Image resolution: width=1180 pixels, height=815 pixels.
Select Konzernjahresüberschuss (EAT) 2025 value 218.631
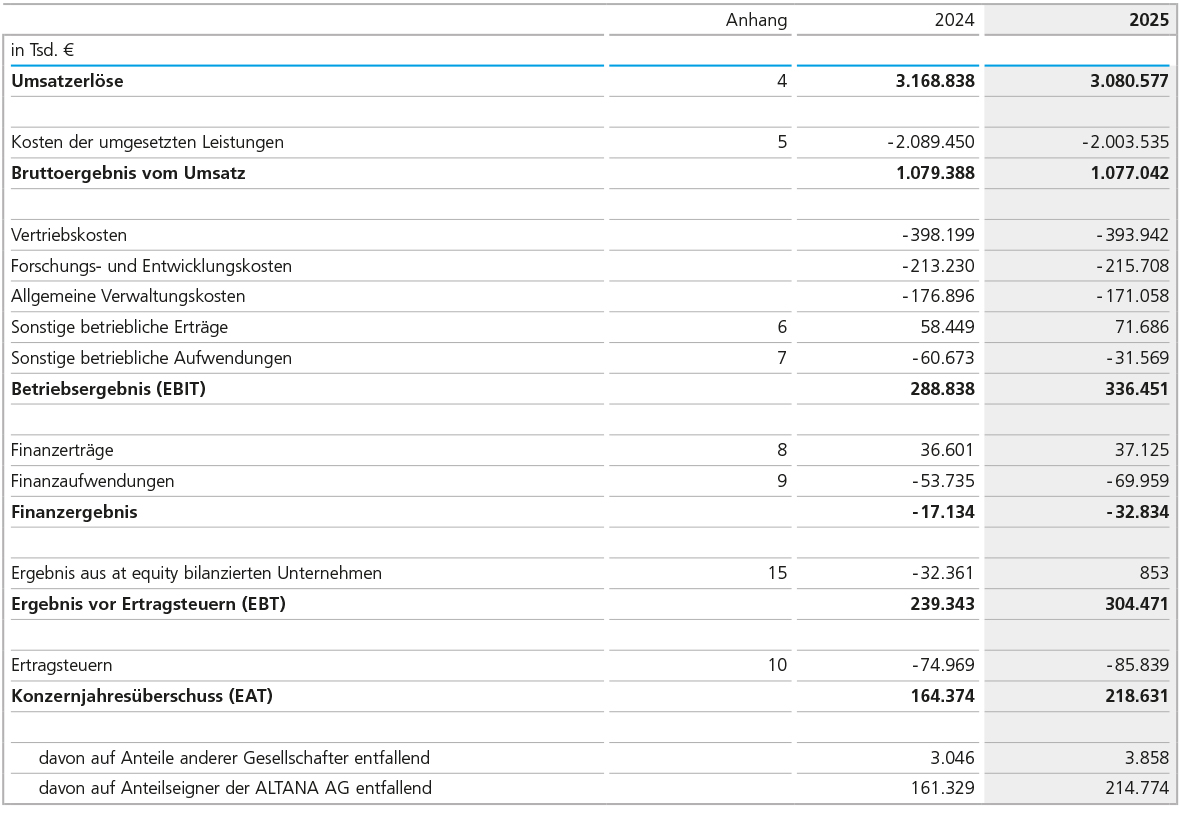[x=1130, y=696]
